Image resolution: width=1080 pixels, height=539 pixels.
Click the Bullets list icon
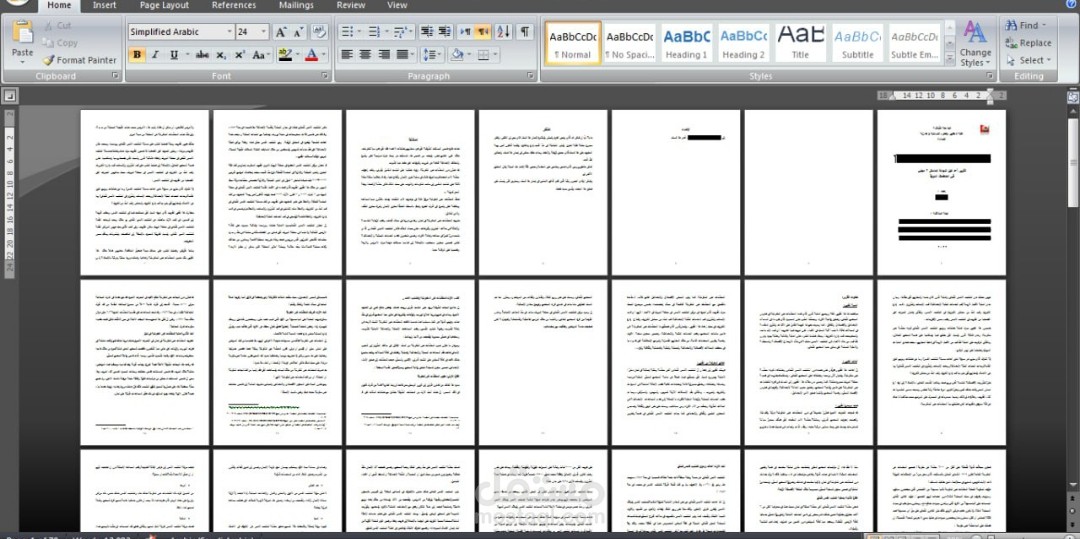346,32
